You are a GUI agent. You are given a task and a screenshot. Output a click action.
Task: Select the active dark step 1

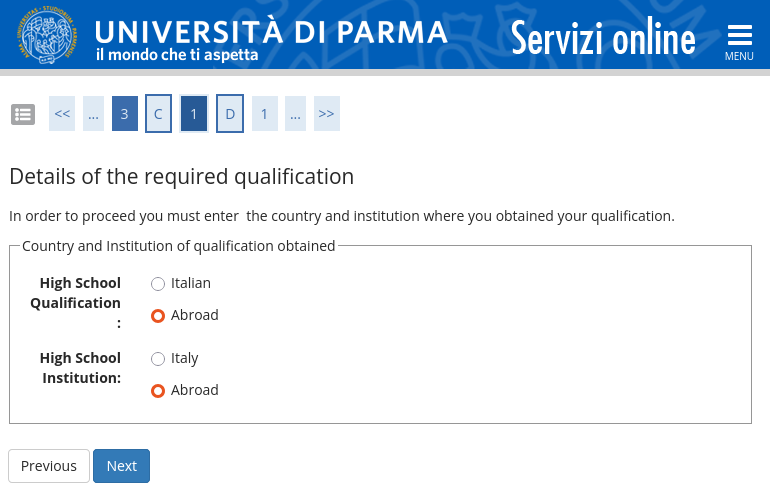click(x=194, y=114)
